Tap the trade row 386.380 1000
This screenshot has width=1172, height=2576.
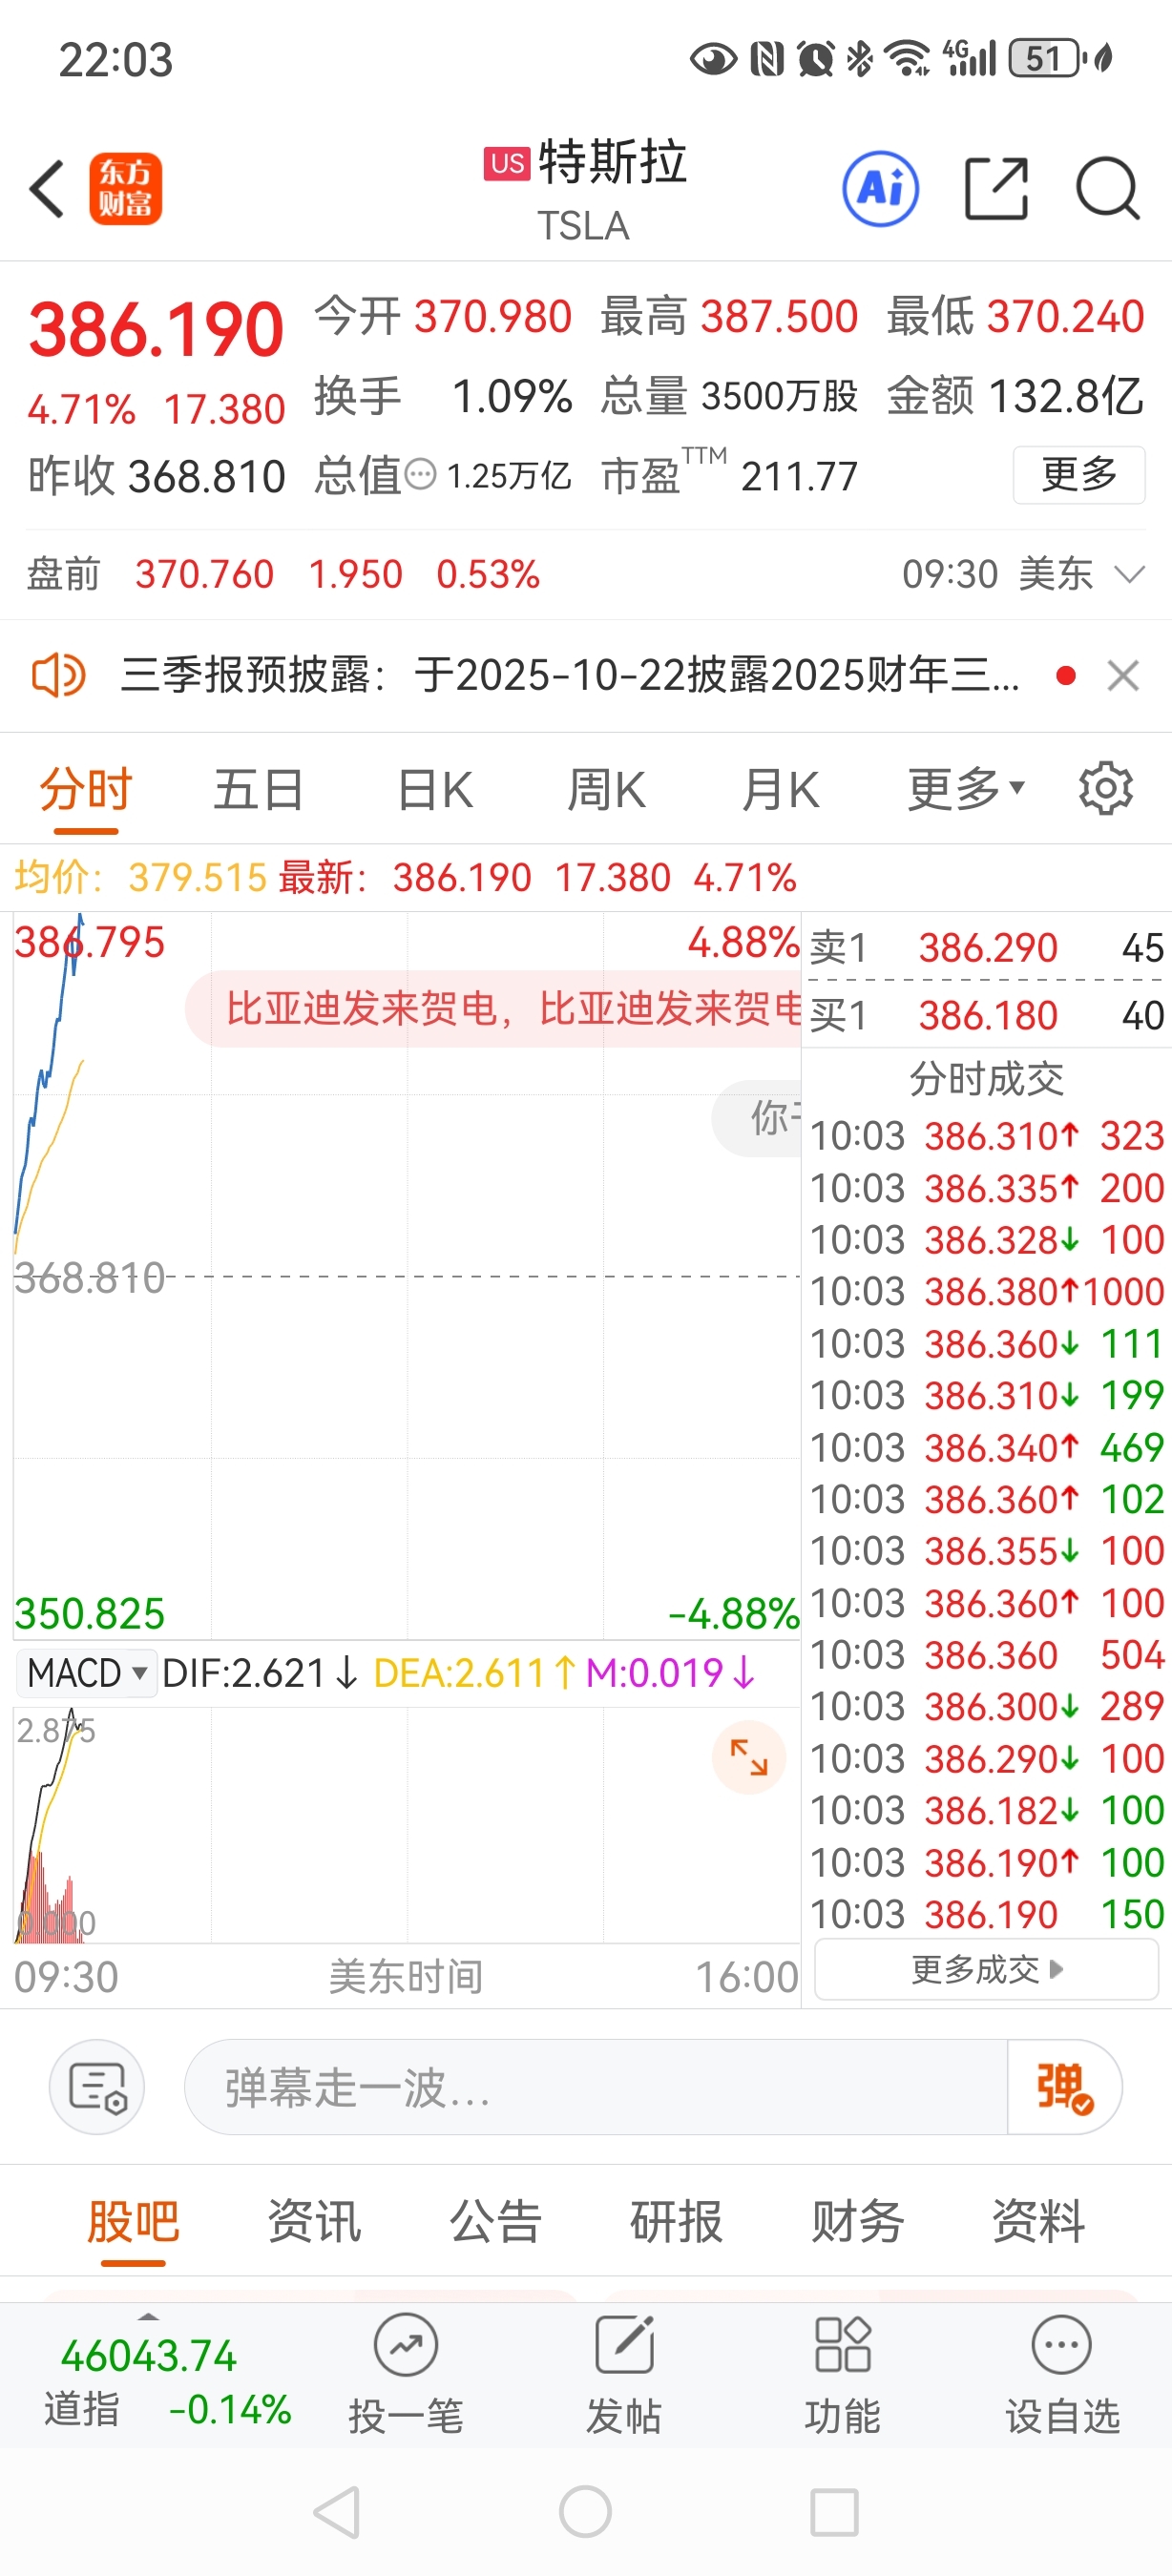point(987,1291)
